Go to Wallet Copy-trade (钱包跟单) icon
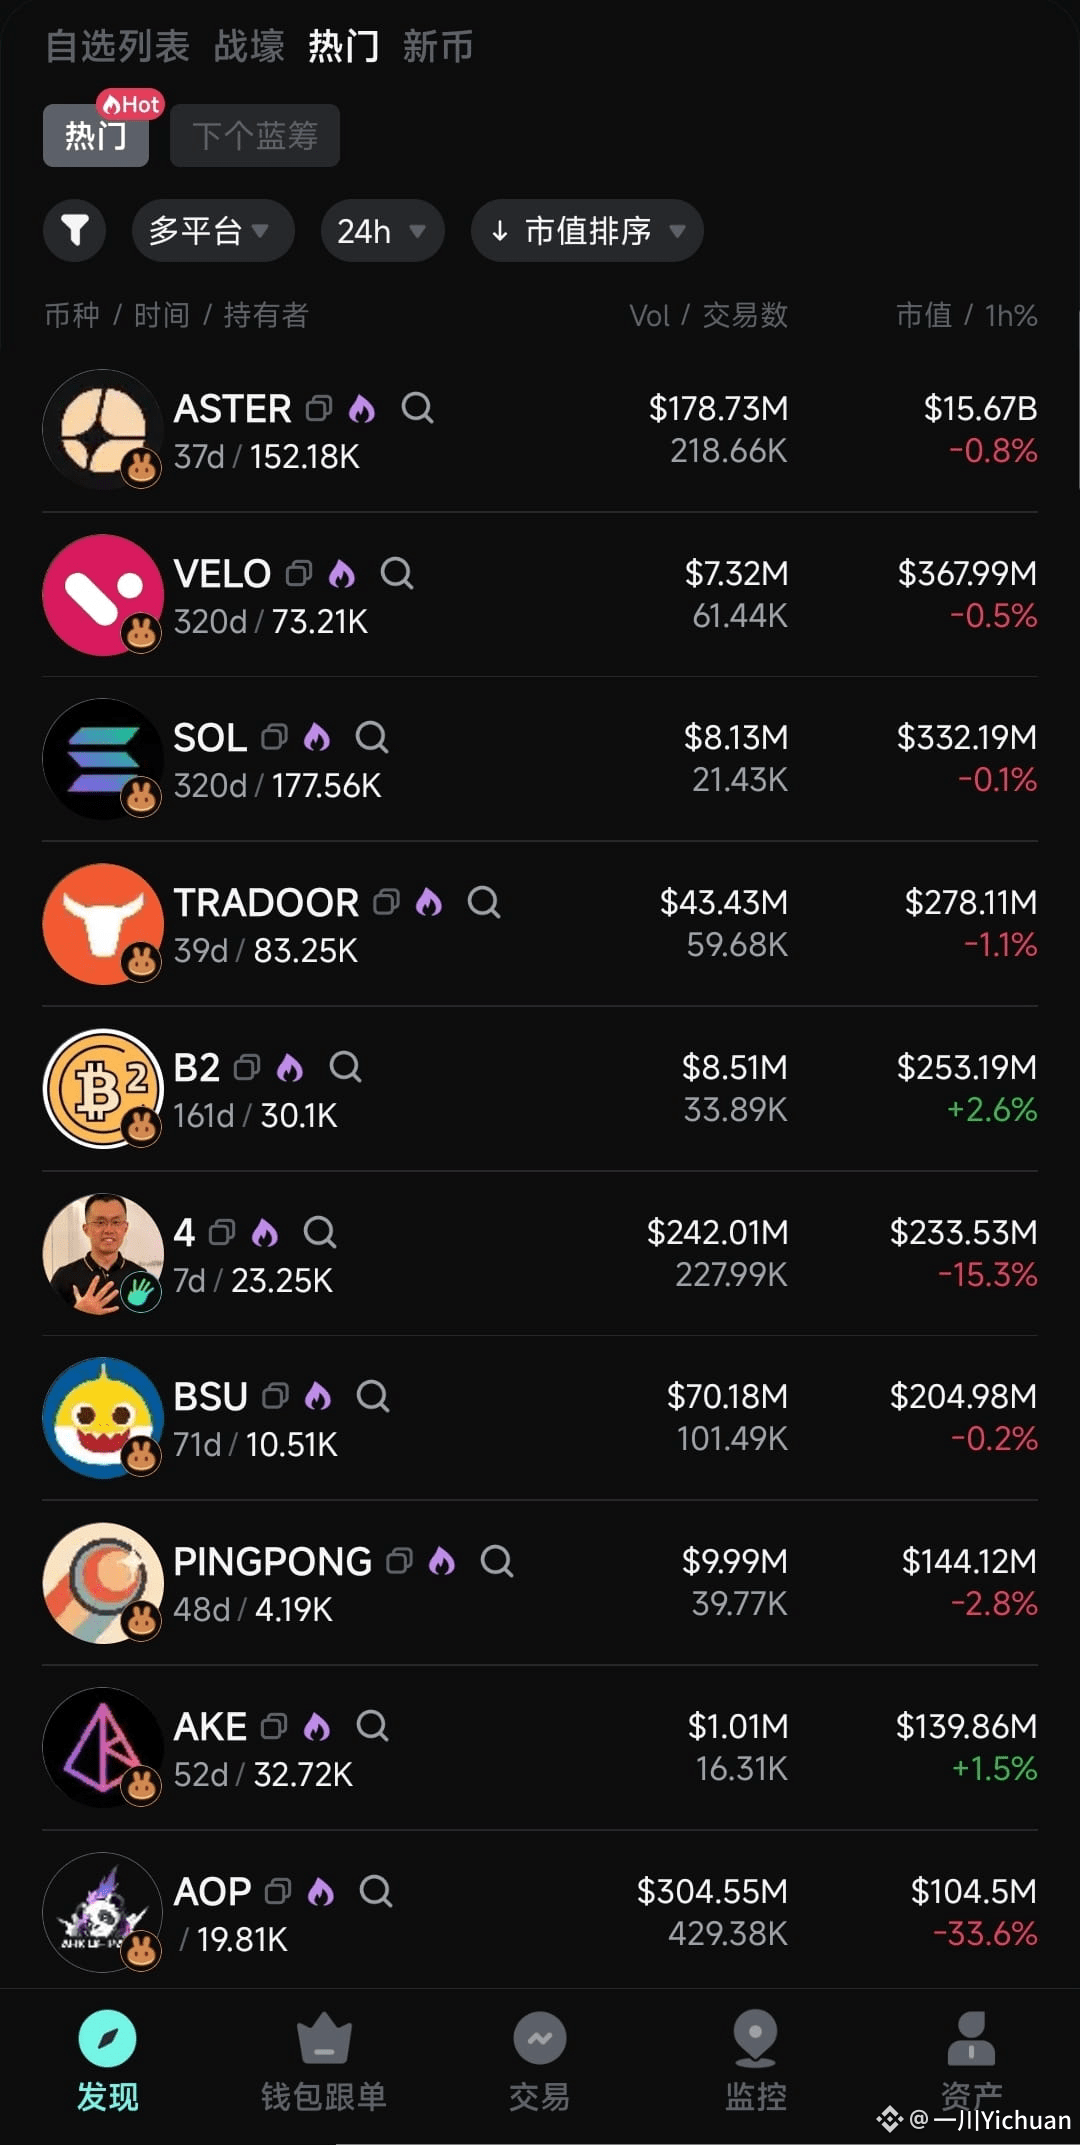Screen dimensions: 1080x2145 point(324,2060)
